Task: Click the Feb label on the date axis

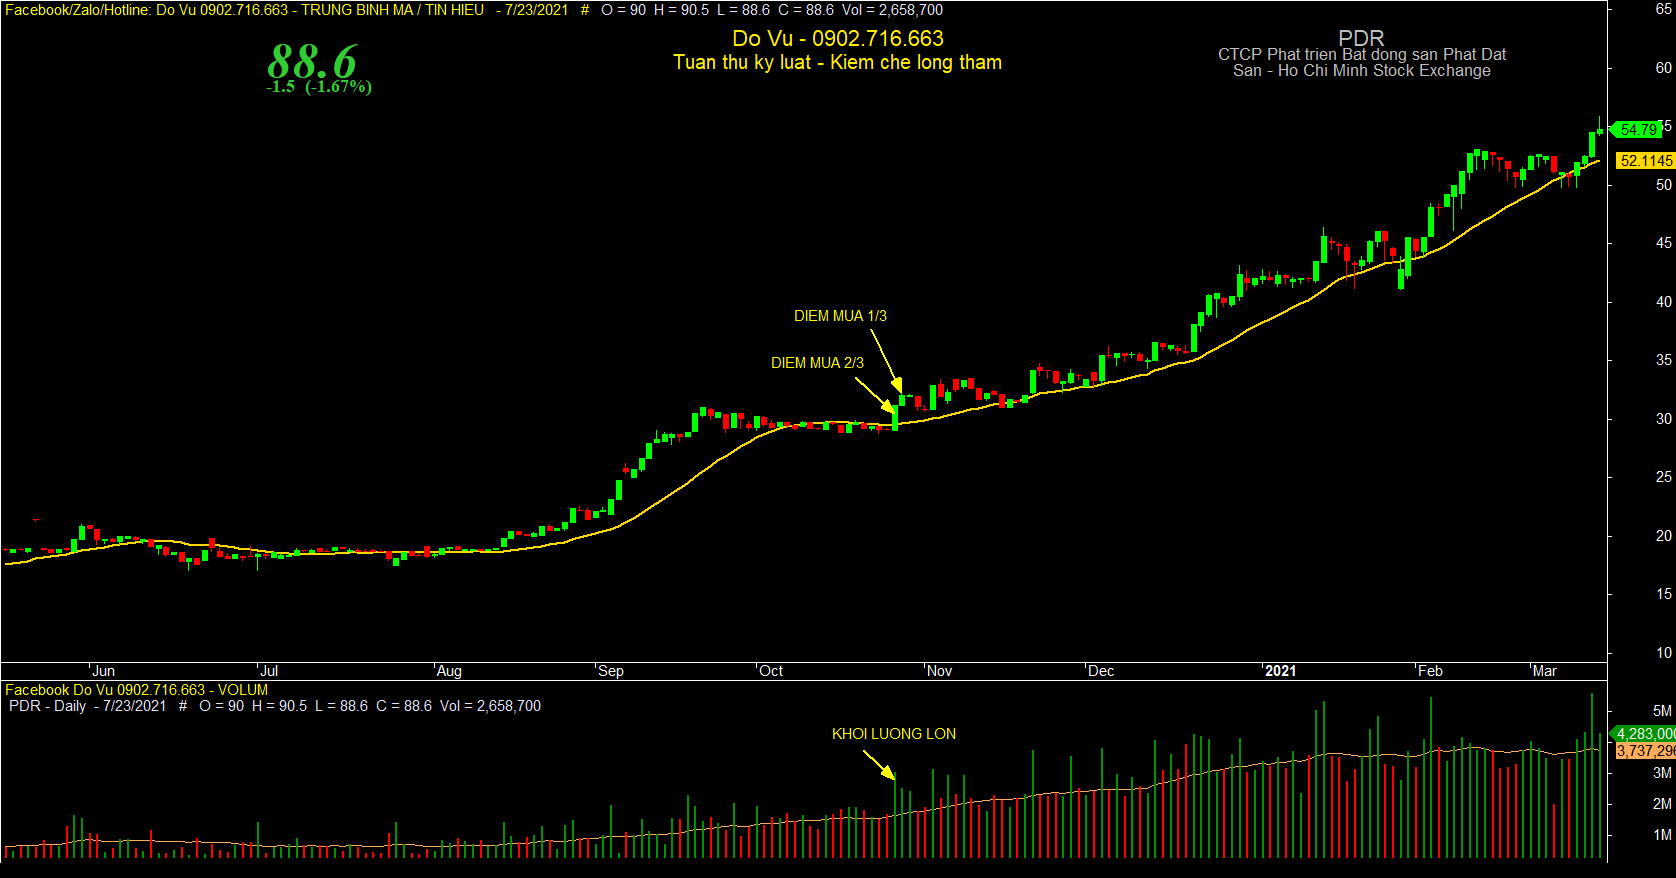Action: pos(1430,671)
